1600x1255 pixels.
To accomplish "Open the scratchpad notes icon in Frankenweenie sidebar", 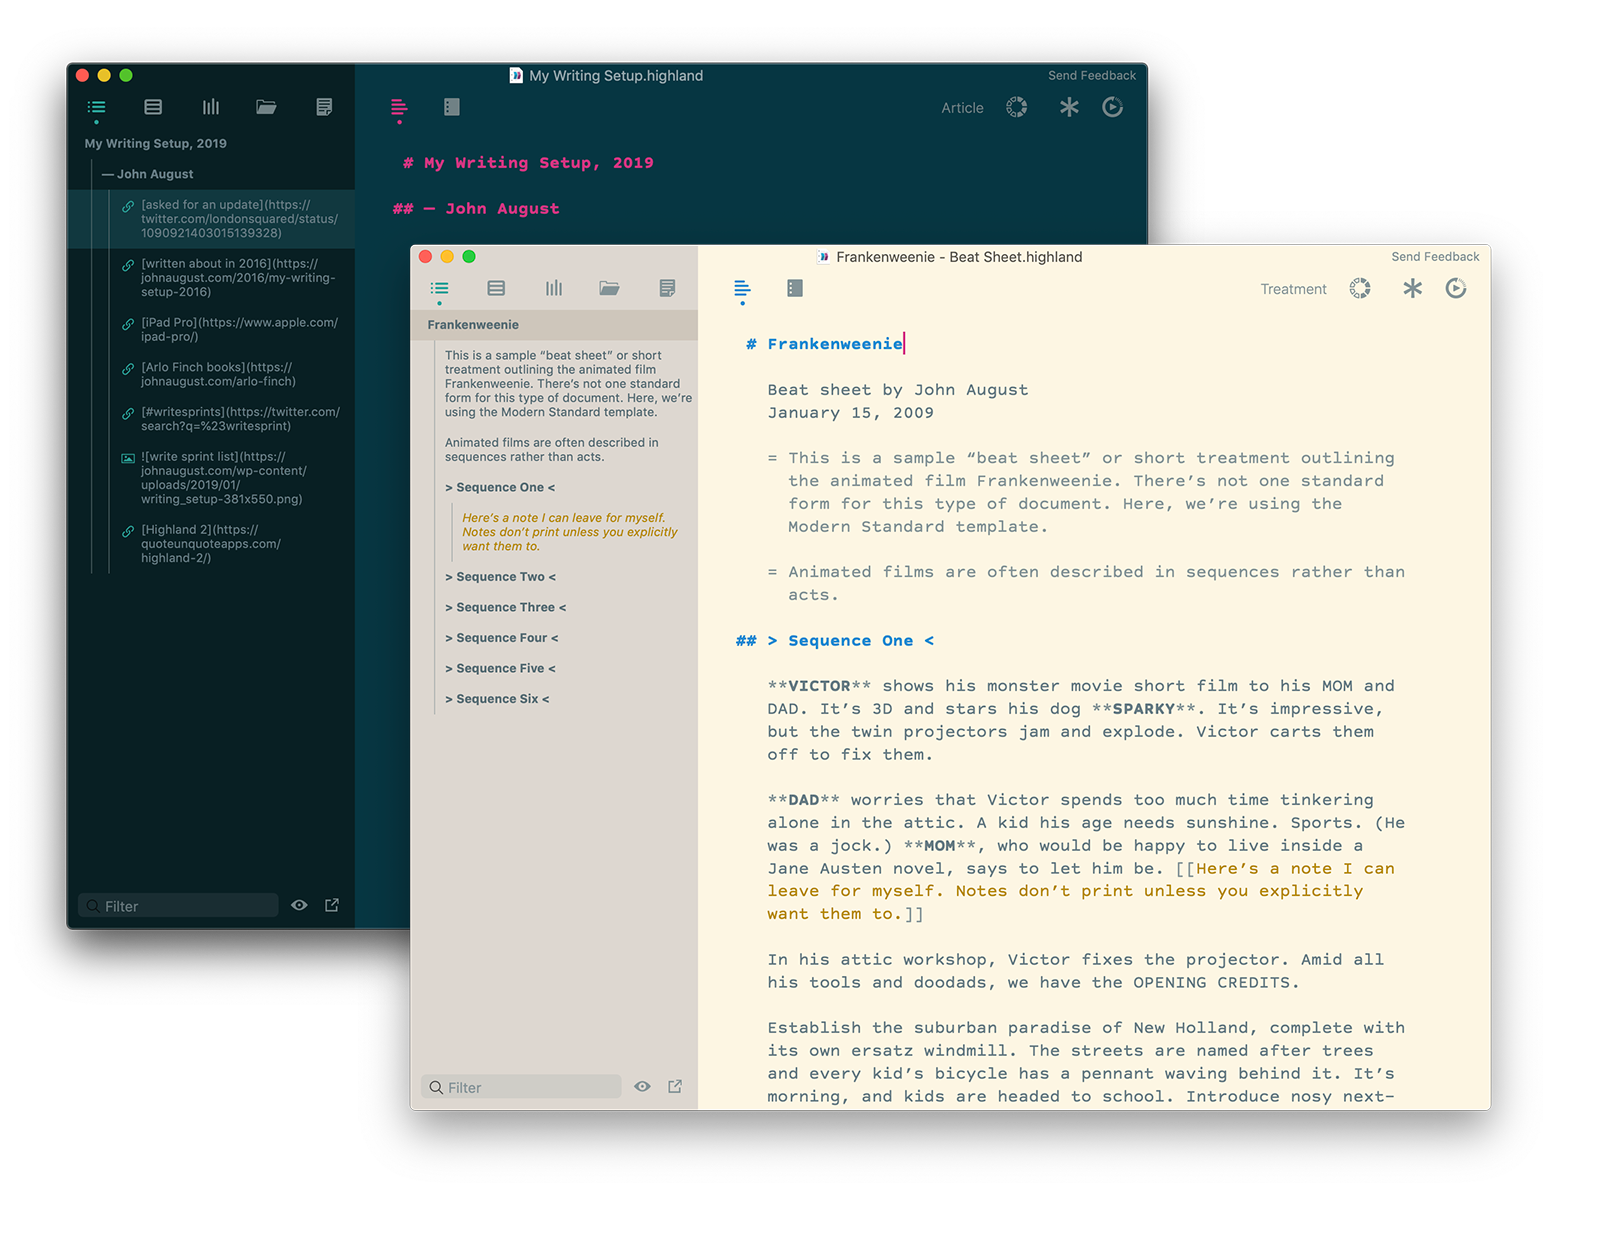I will point(667,289).
